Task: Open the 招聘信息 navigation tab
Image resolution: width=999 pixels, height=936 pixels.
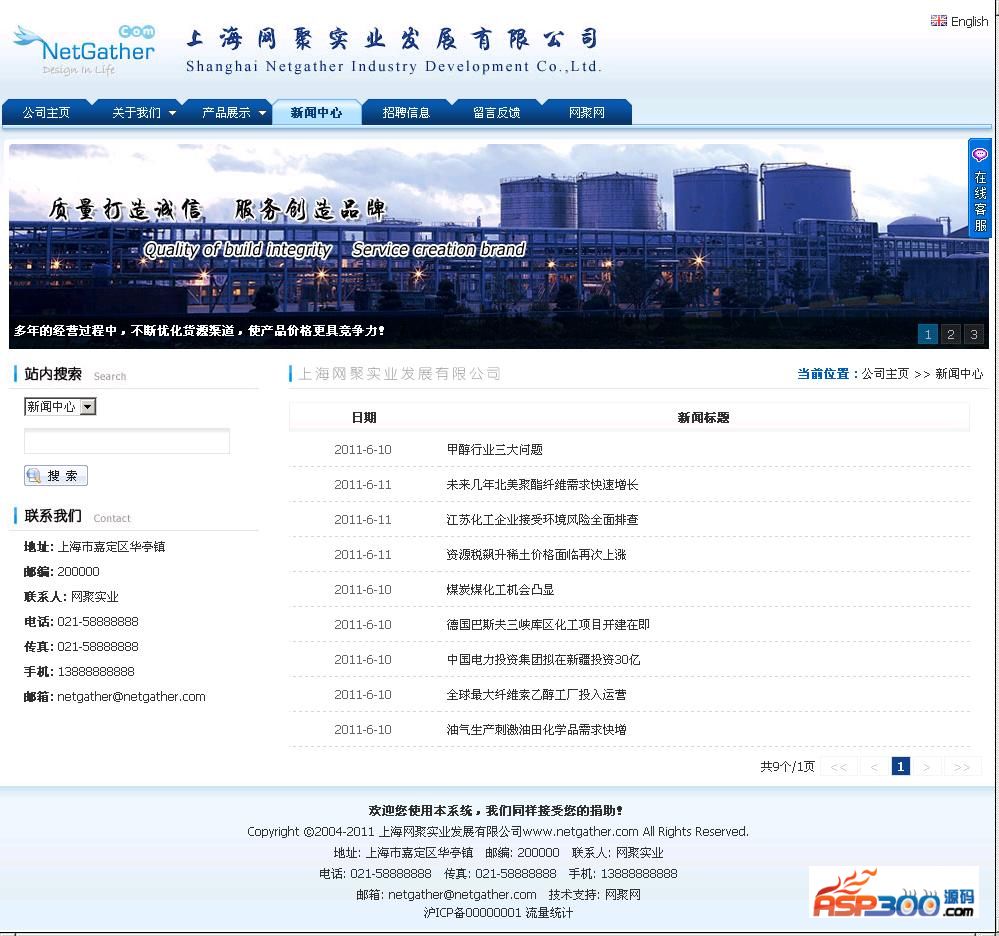Action: (406, 113)
